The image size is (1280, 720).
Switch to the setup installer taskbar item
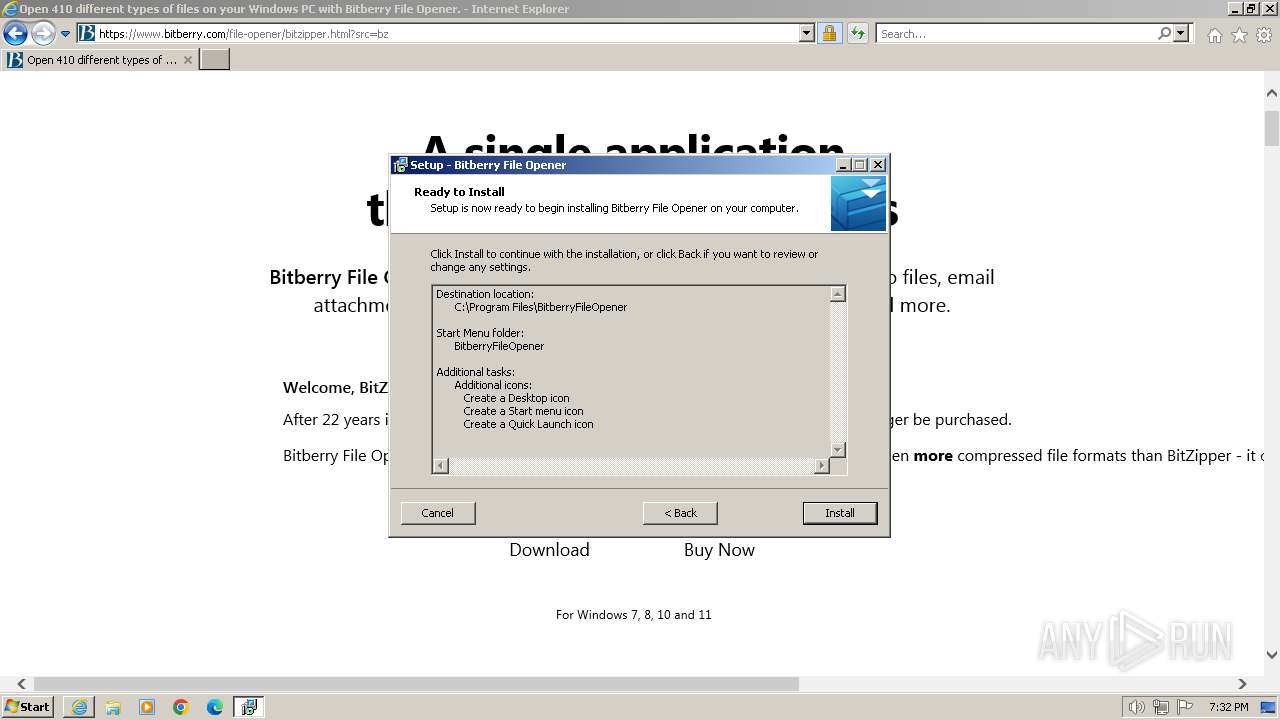pyautogui.click(x=249, y=707)
